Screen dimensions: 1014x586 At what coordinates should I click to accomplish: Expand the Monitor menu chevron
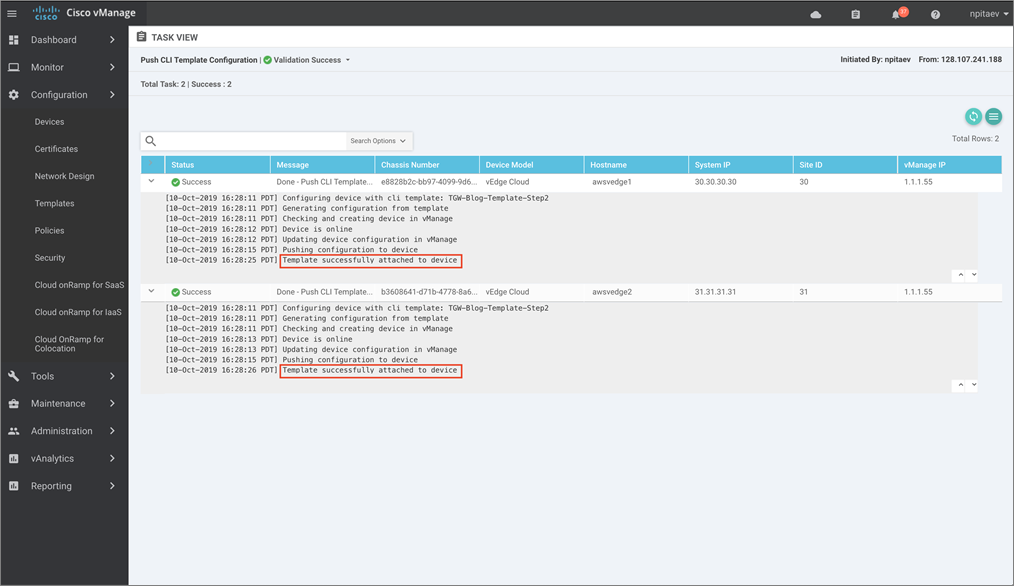(x=113, y=67)
